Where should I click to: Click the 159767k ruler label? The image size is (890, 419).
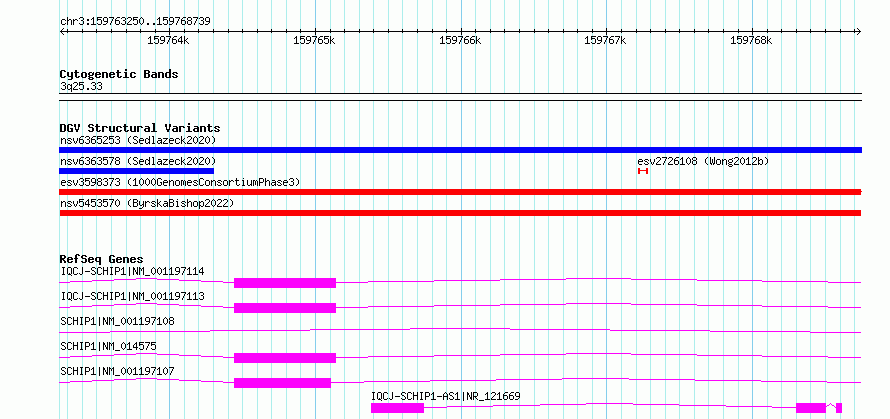pyautogui.click(x=606, y=40)
